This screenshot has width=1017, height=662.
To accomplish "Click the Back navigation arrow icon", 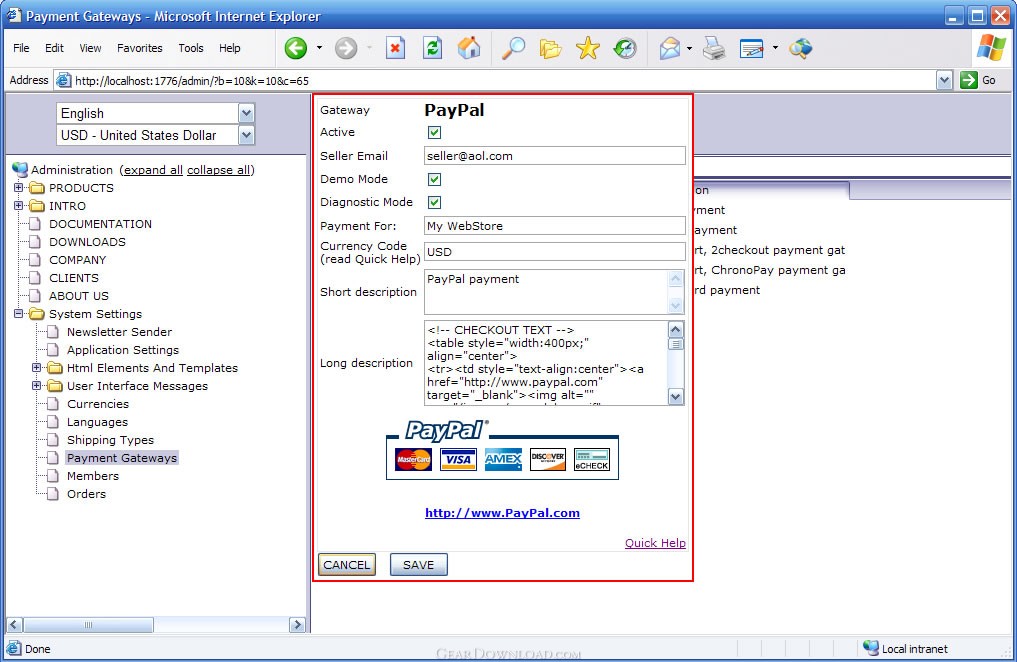I will [296, 48].
